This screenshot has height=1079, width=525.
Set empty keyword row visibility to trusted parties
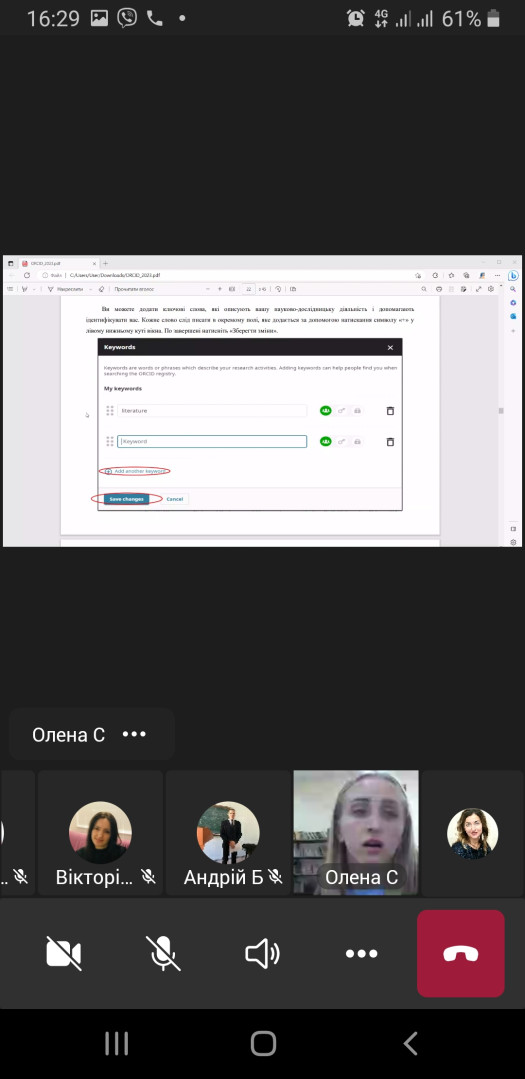[342, 441]
